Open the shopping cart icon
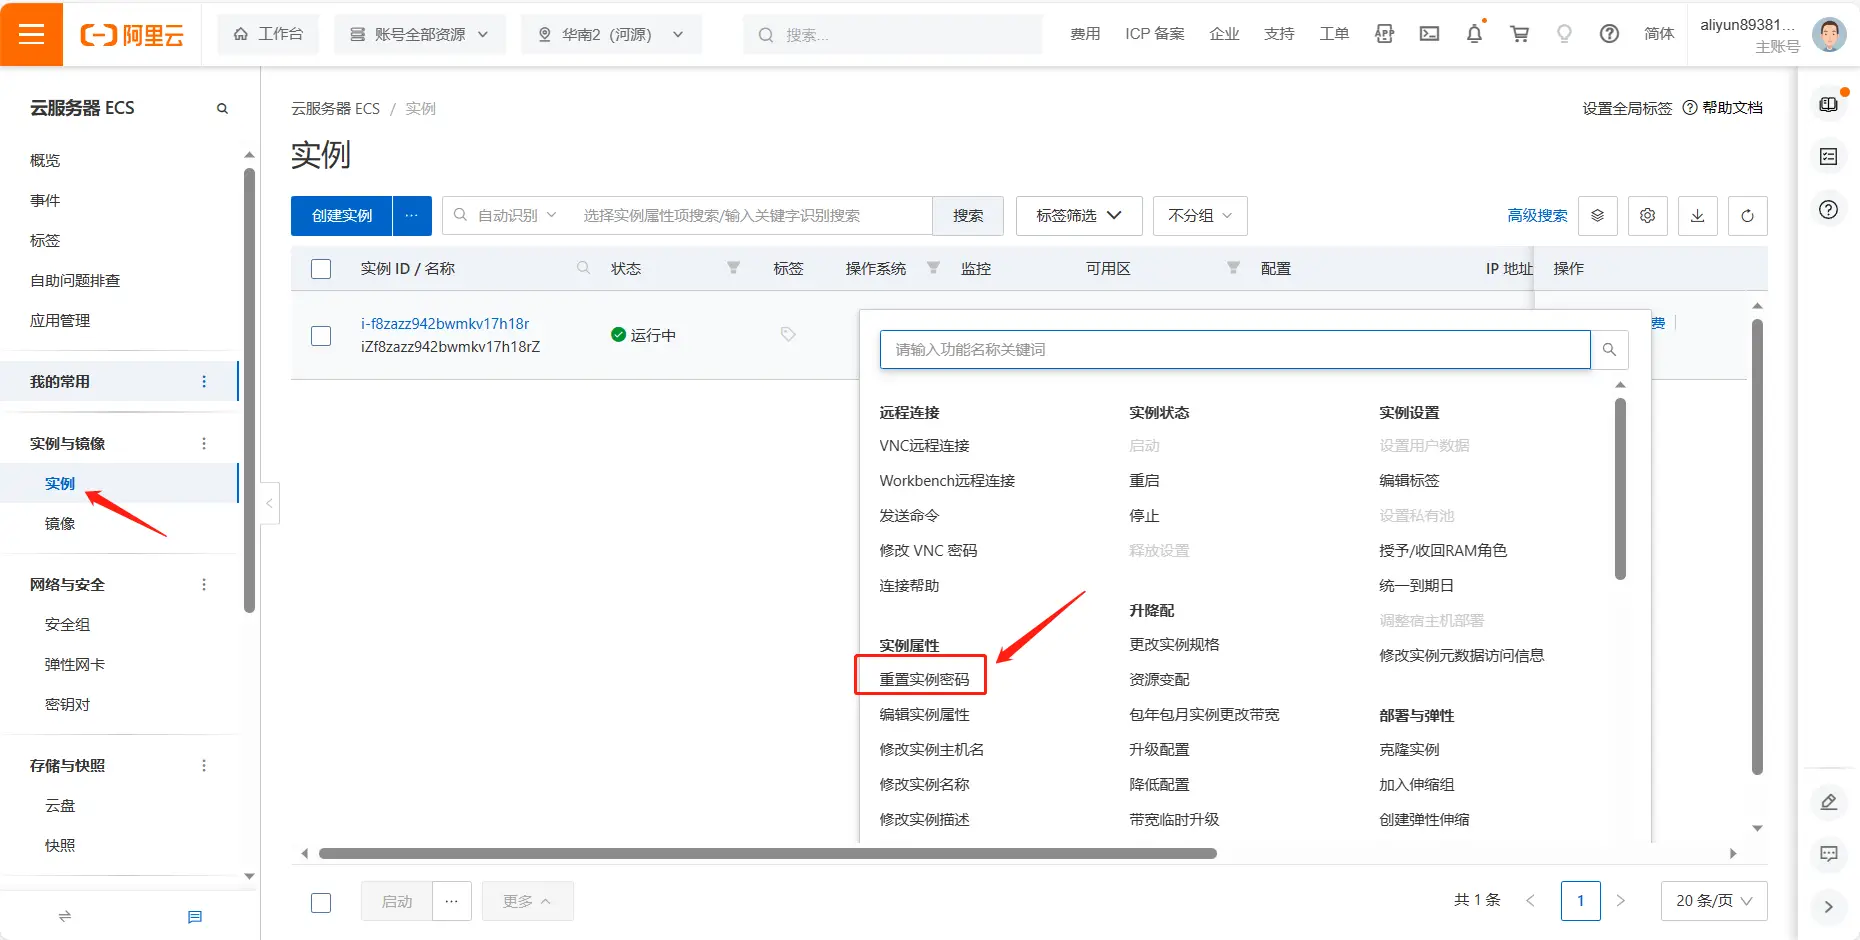1860x940 pixels. (1519, 33)
